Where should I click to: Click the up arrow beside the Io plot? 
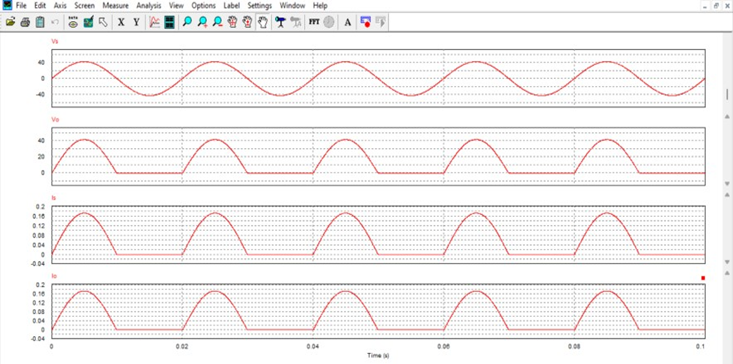tap(727, 272)
